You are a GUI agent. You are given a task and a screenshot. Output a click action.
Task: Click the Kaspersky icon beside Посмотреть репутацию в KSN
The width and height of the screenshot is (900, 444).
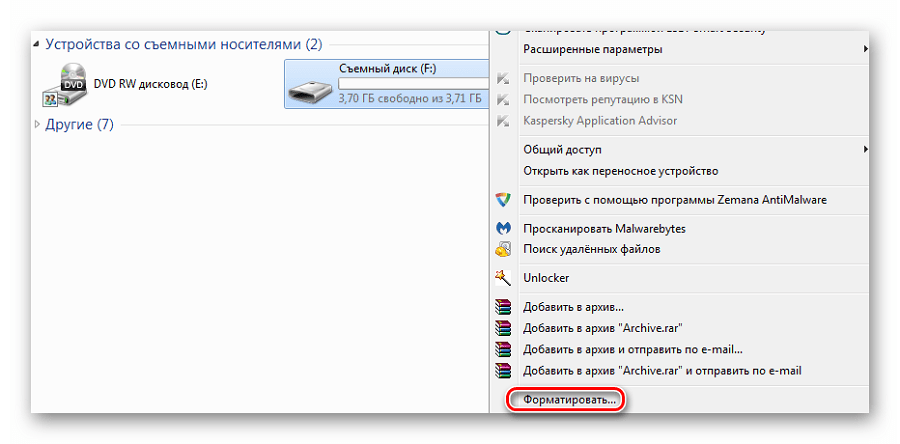(503, 99)
